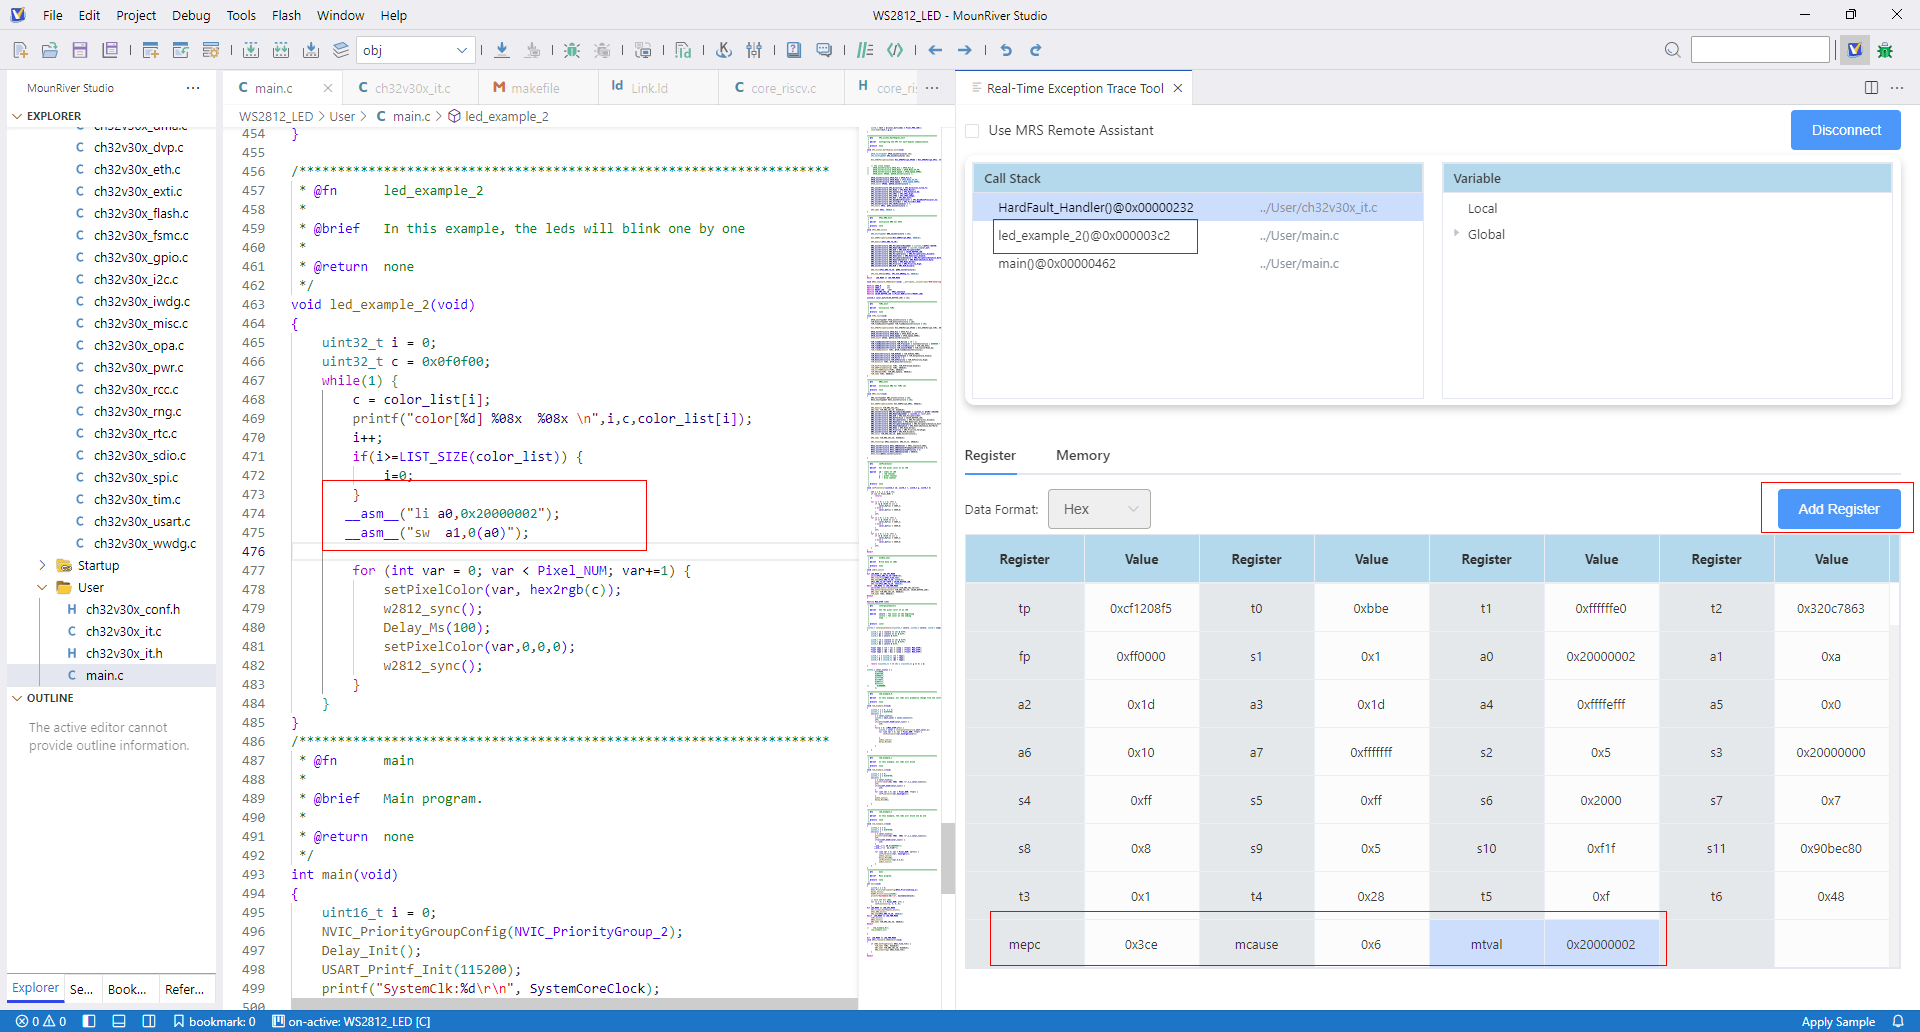1920x1032 pixels.
Task: Click the green format-lines toolbar icon
Action: click(865, 50)
